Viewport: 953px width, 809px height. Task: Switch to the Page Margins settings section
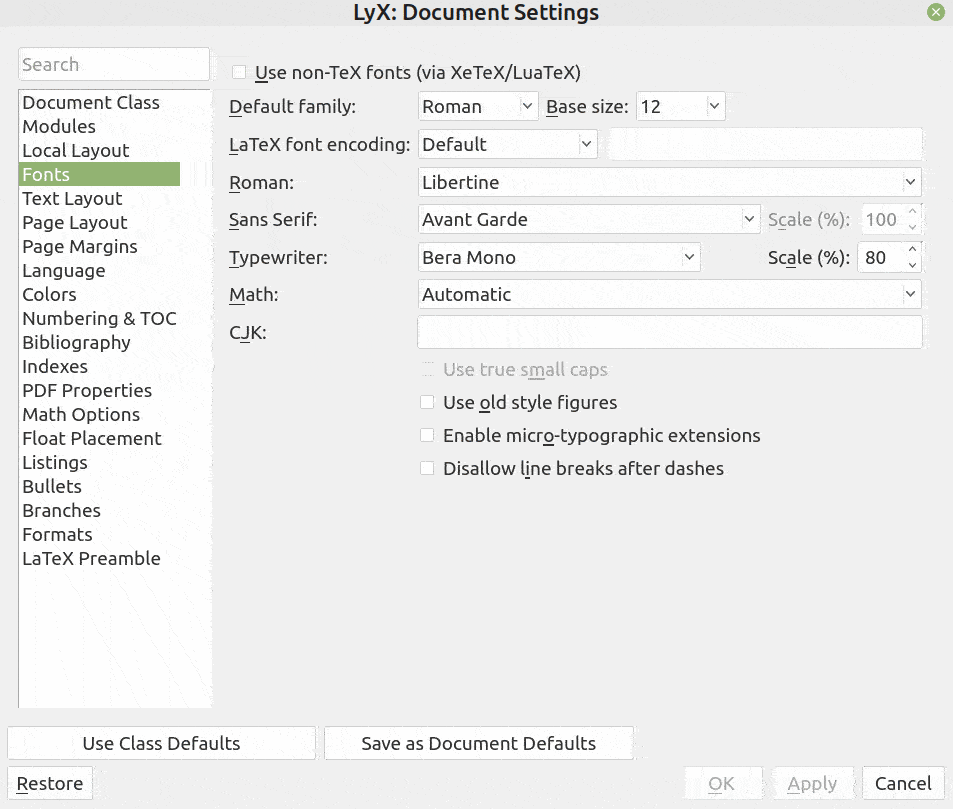point(79,246)
